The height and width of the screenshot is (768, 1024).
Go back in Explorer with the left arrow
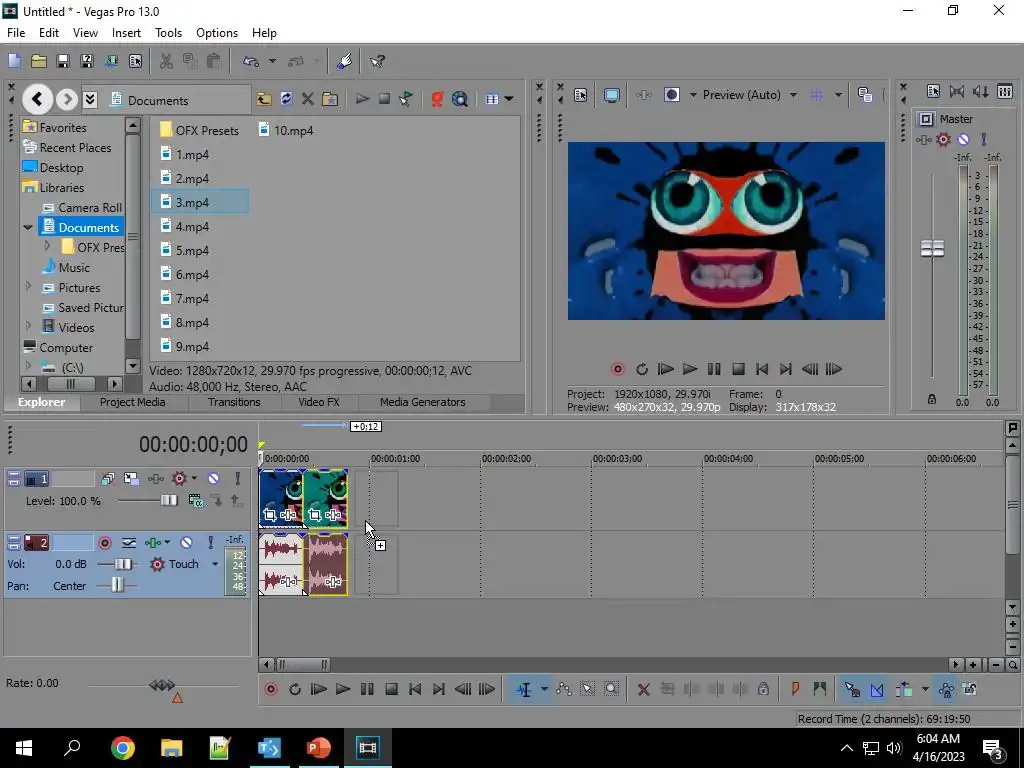coord(37,99)
